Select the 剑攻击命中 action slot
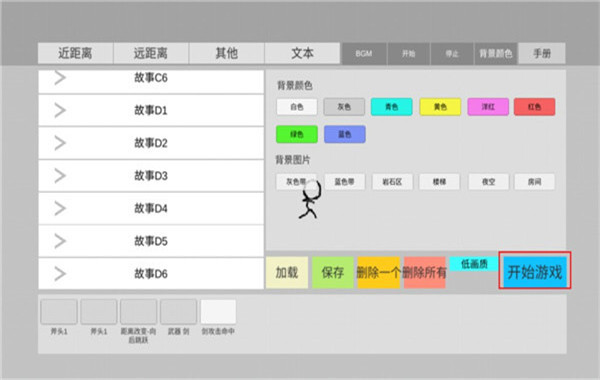600x380 pixels. [218, 312]
